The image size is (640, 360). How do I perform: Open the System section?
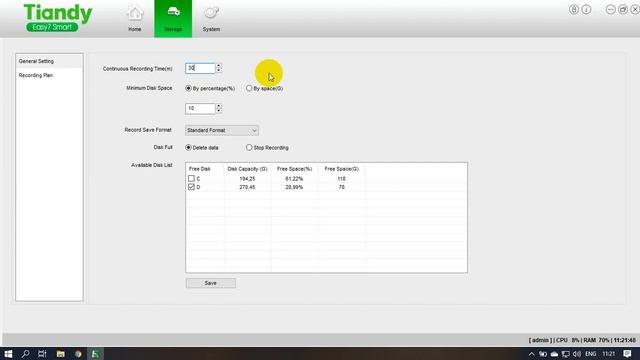tap(211, 18)
